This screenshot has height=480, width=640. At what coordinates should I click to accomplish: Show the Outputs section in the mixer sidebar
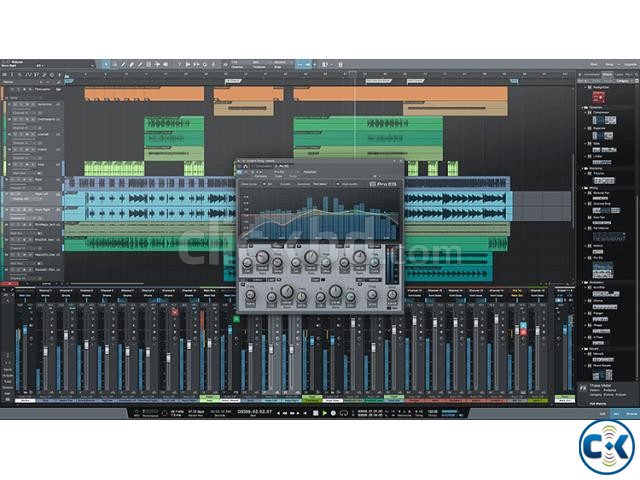point(7,375)
